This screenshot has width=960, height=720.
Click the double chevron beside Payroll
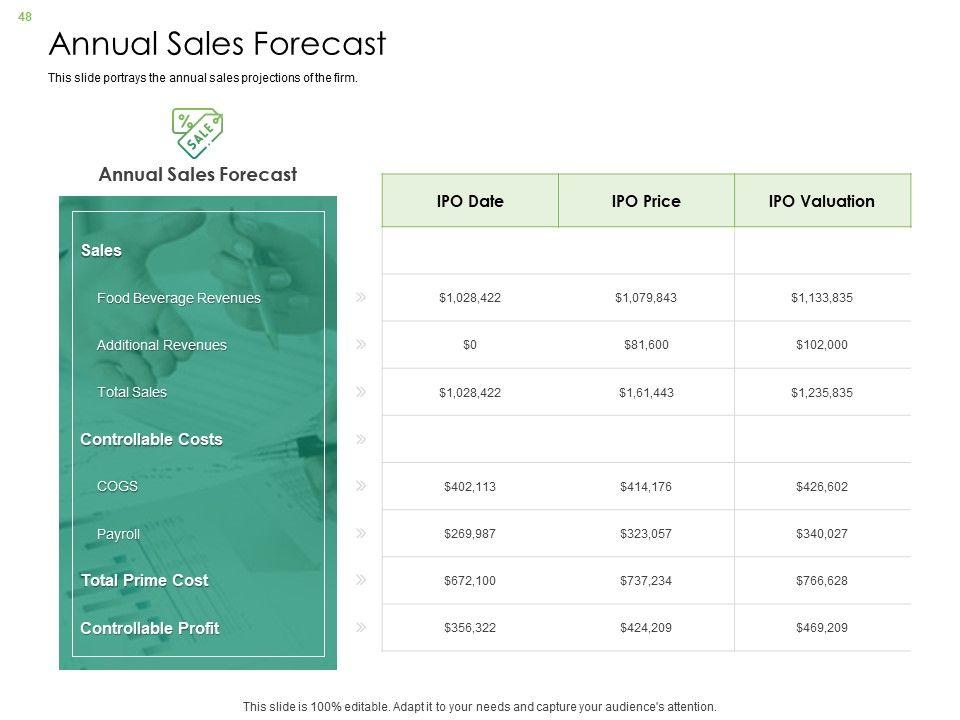(360, 533)
